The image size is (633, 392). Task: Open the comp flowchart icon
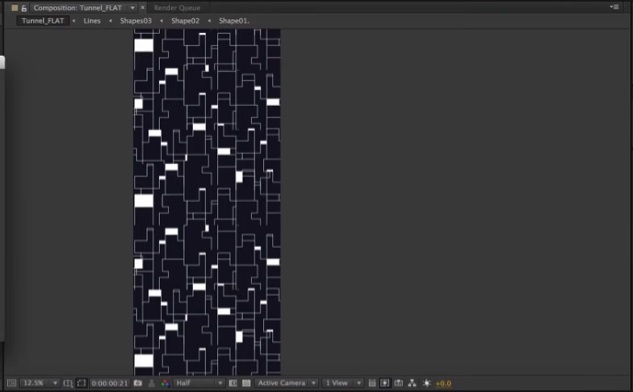[x=412, y=383]
